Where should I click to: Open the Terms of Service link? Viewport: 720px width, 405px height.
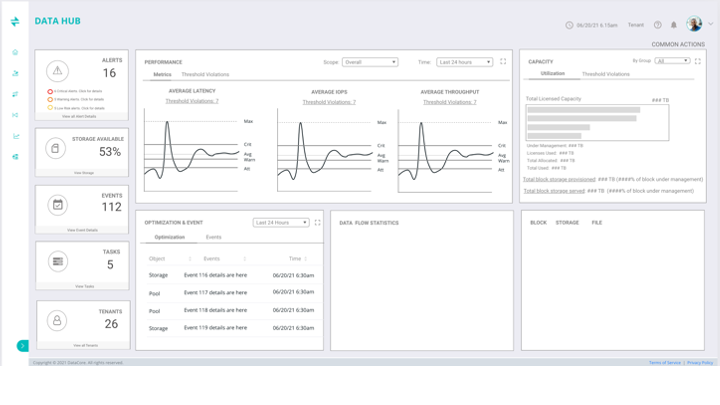tap(665, 363)
